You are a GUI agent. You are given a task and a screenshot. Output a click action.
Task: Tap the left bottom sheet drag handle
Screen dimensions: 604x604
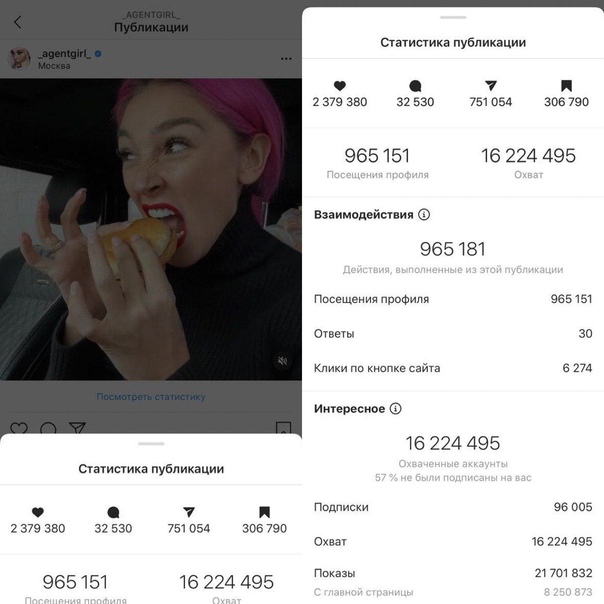pyautogui.click(x=151, y=444)
